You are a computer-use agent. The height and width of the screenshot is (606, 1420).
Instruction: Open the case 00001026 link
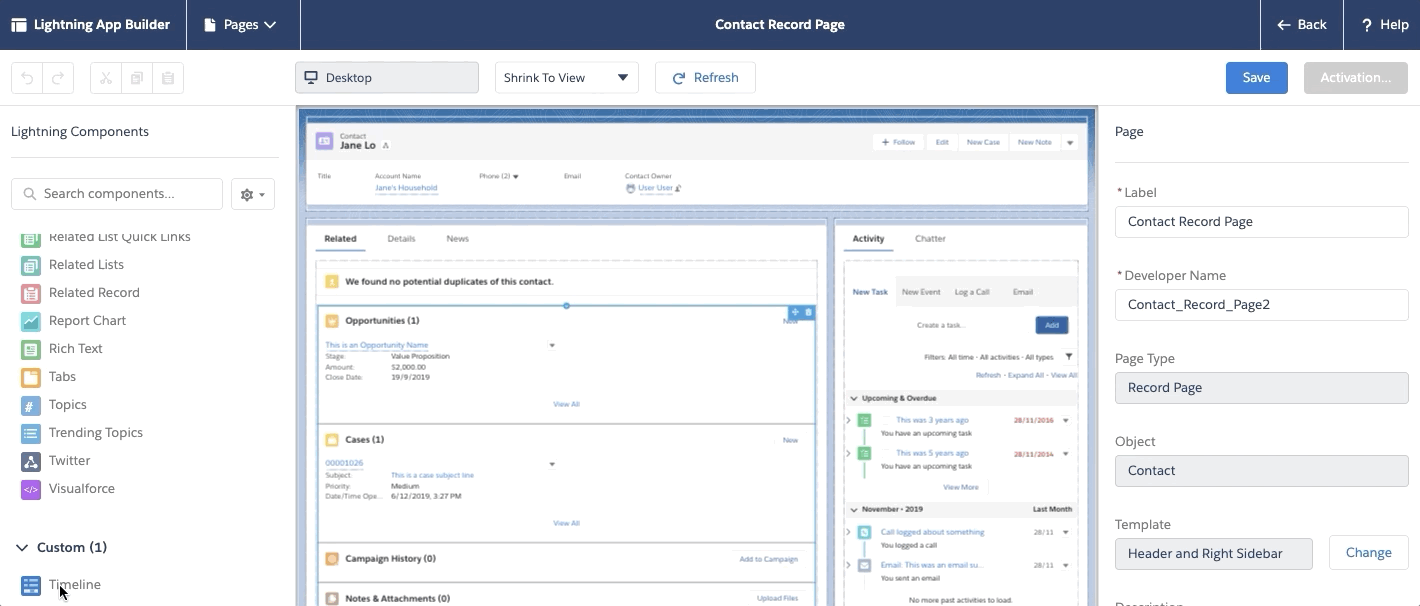point(344,463)
